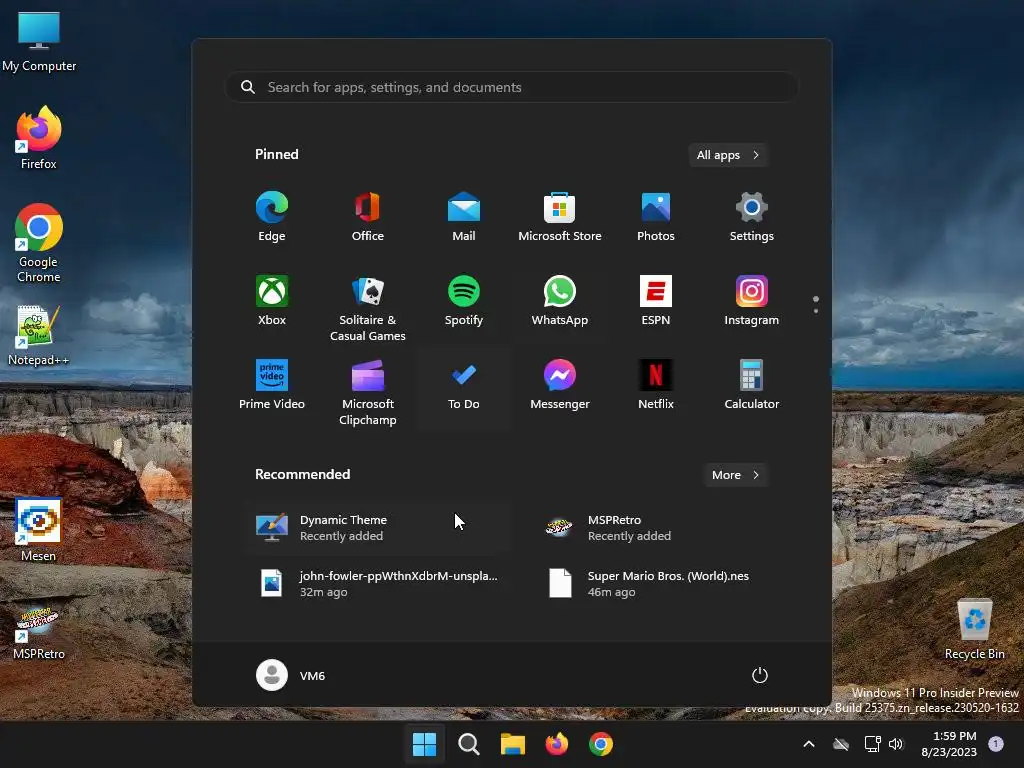Show hidden system tray icons
This screenshot has width=1024, height=768.
click(x=808, y=744)
